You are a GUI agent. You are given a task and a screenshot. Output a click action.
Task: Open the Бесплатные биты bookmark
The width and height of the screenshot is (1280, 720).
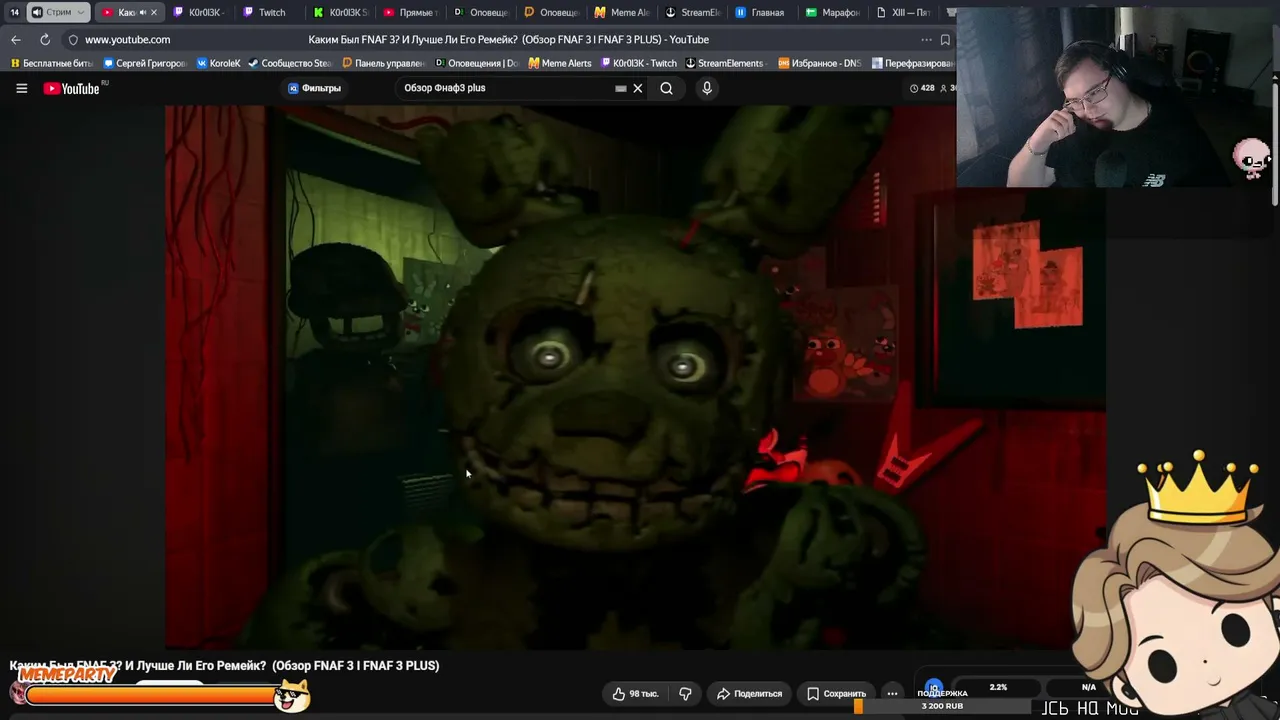click(51, 63)
